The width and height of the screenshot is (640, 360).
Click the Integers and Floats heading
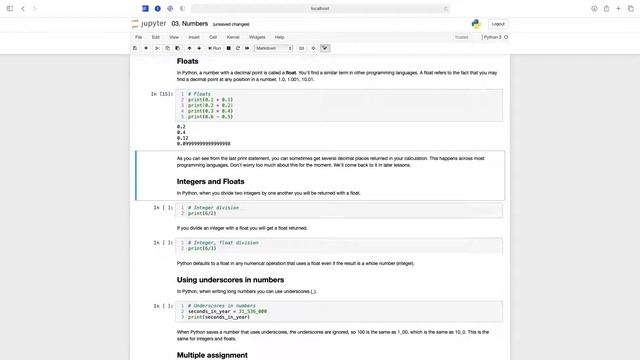point(211,182)
